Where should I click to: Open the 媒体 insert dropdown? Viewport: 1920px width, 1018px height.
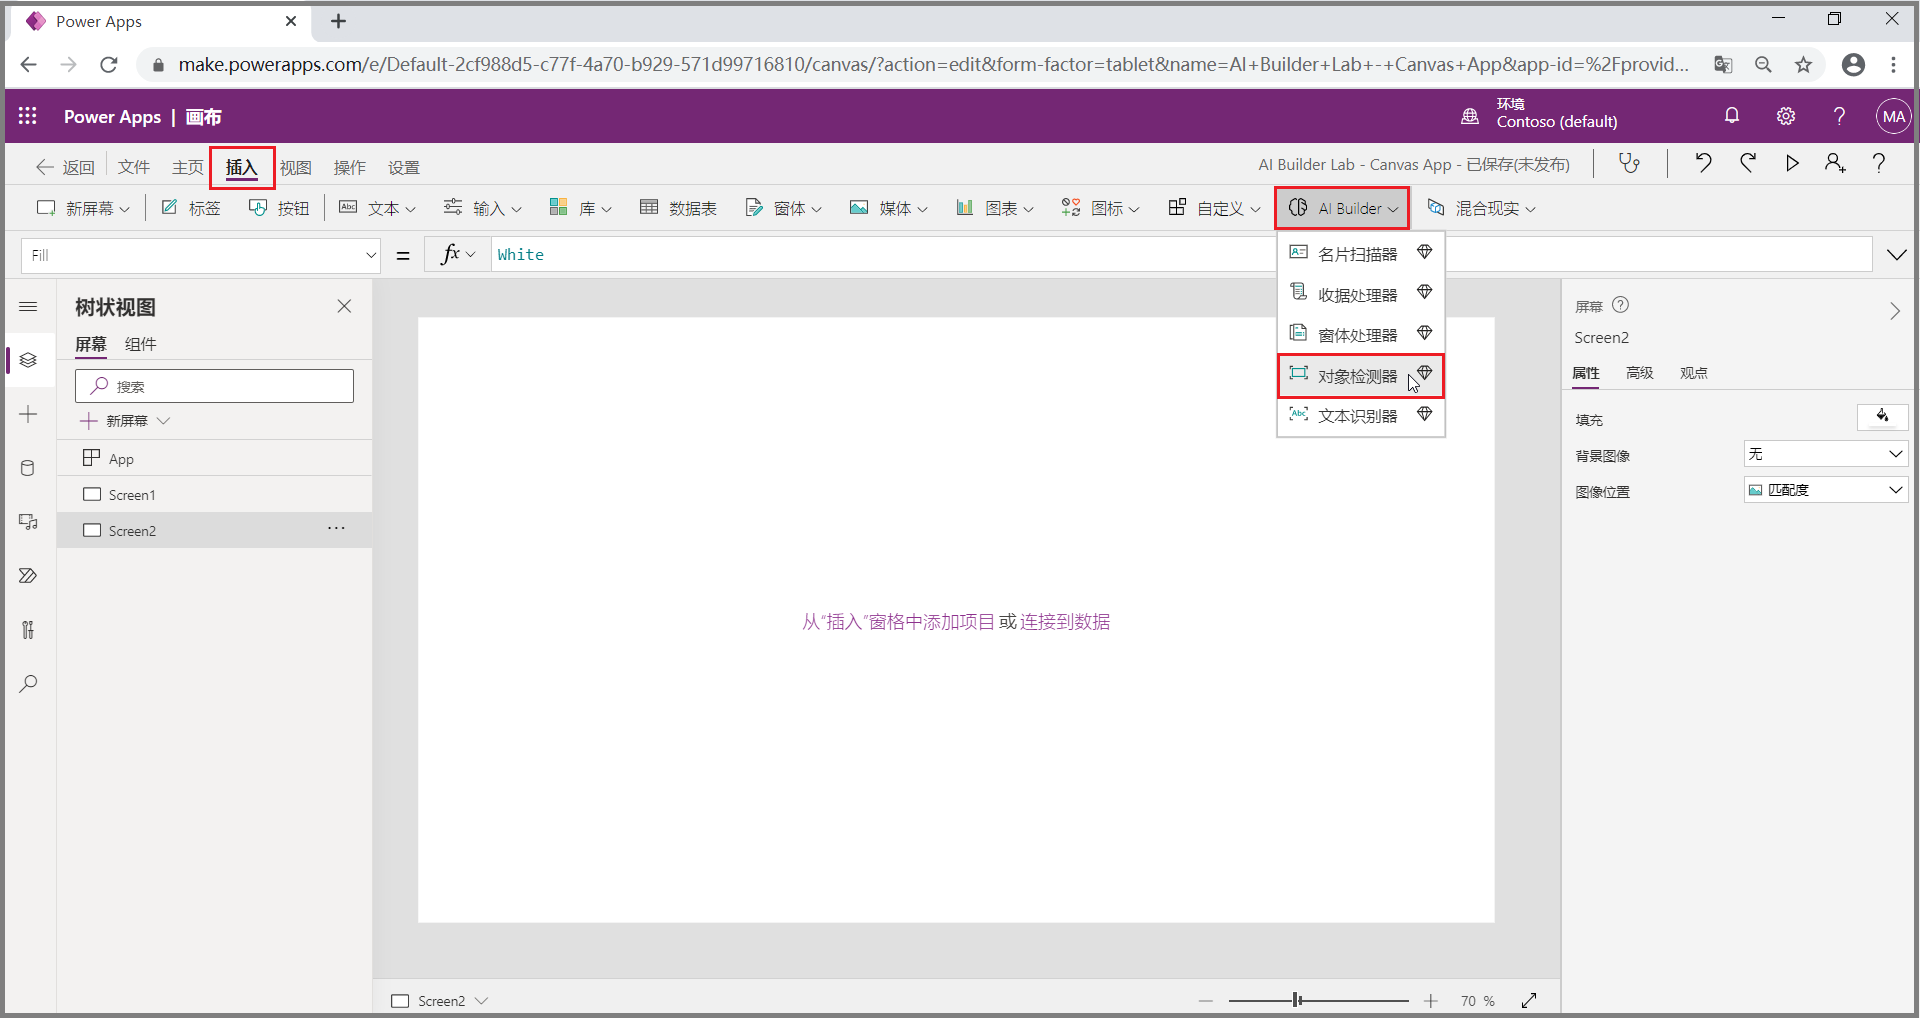pos(889,208)
